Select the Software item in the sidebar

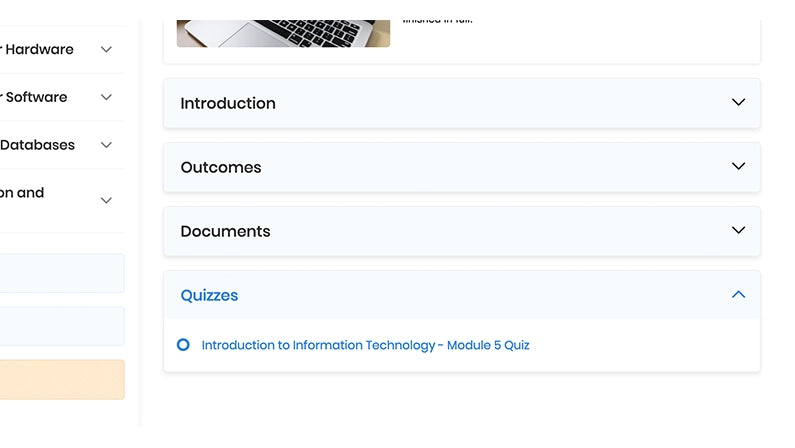(36, 97)
